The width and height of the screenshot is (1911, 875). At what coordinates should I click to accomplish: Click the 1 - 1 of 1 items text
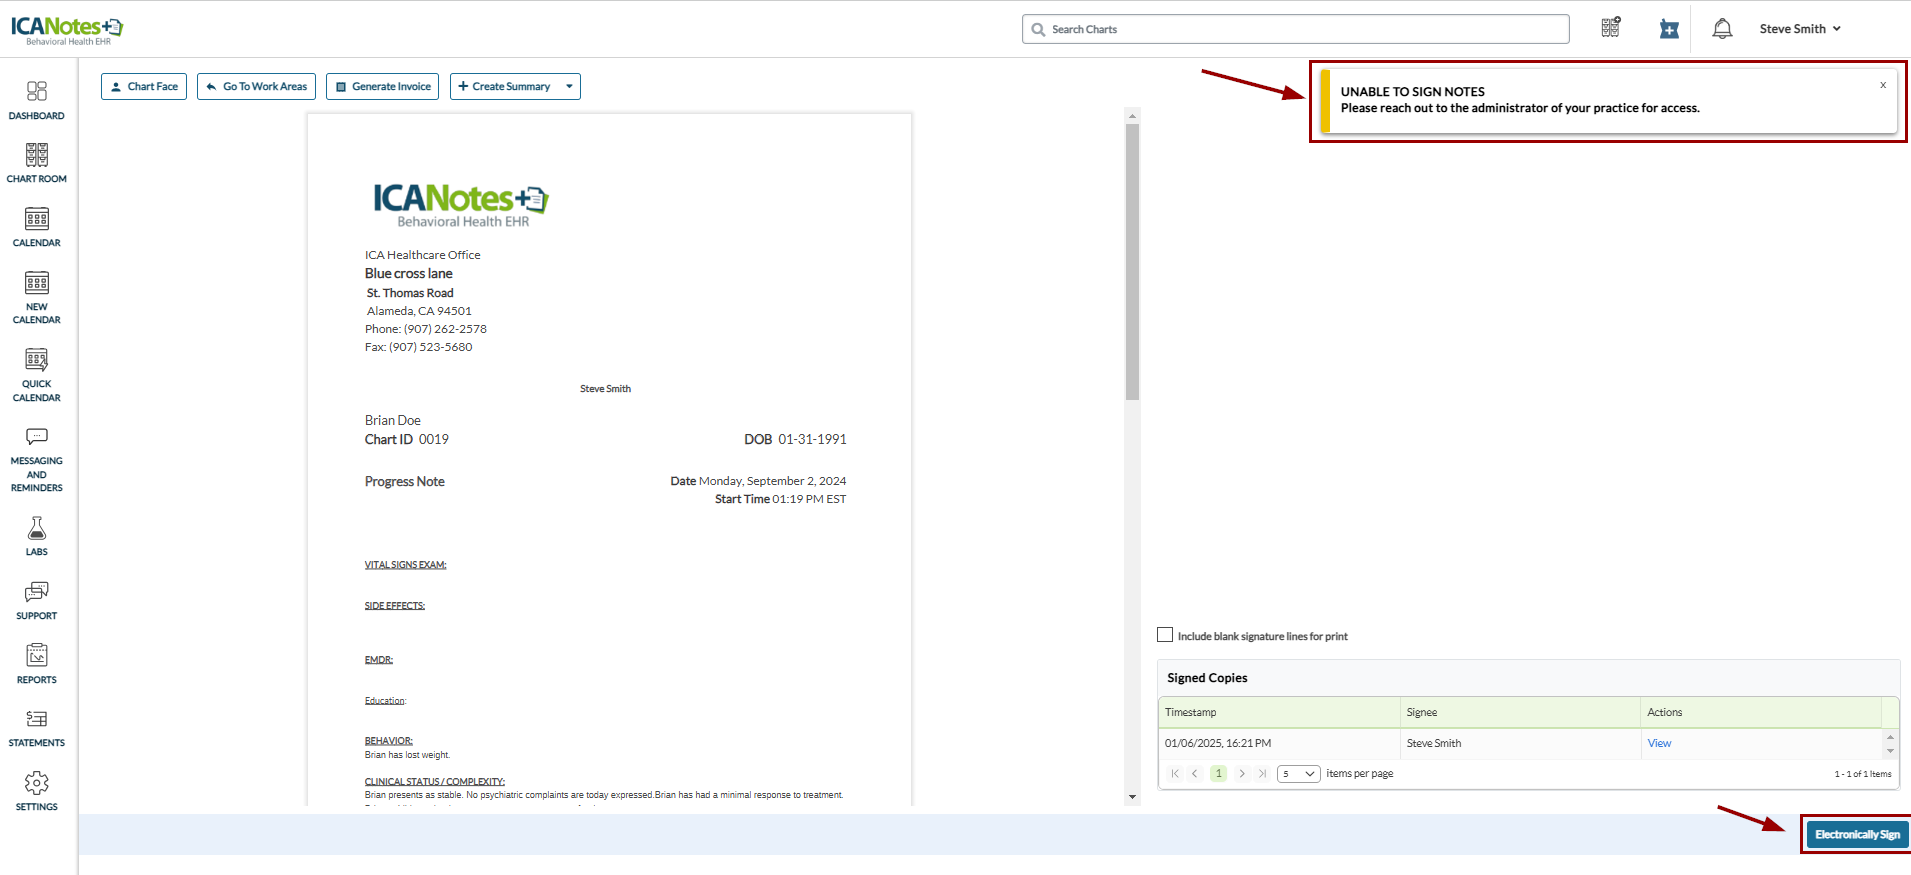pos(1862,774)
